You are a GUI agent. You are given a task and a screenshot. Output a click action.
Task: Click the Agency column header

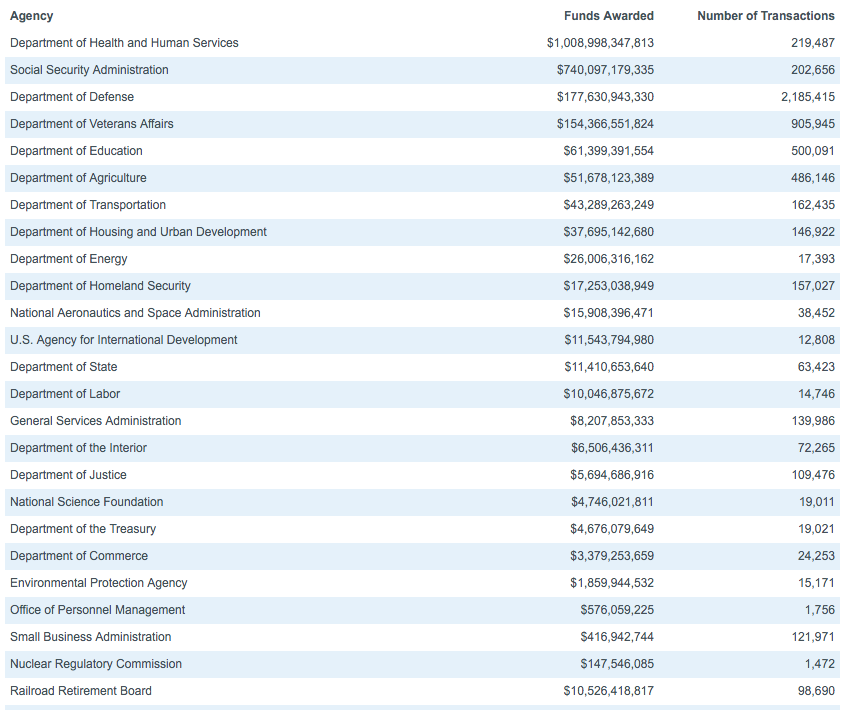[x=31, y=16]
